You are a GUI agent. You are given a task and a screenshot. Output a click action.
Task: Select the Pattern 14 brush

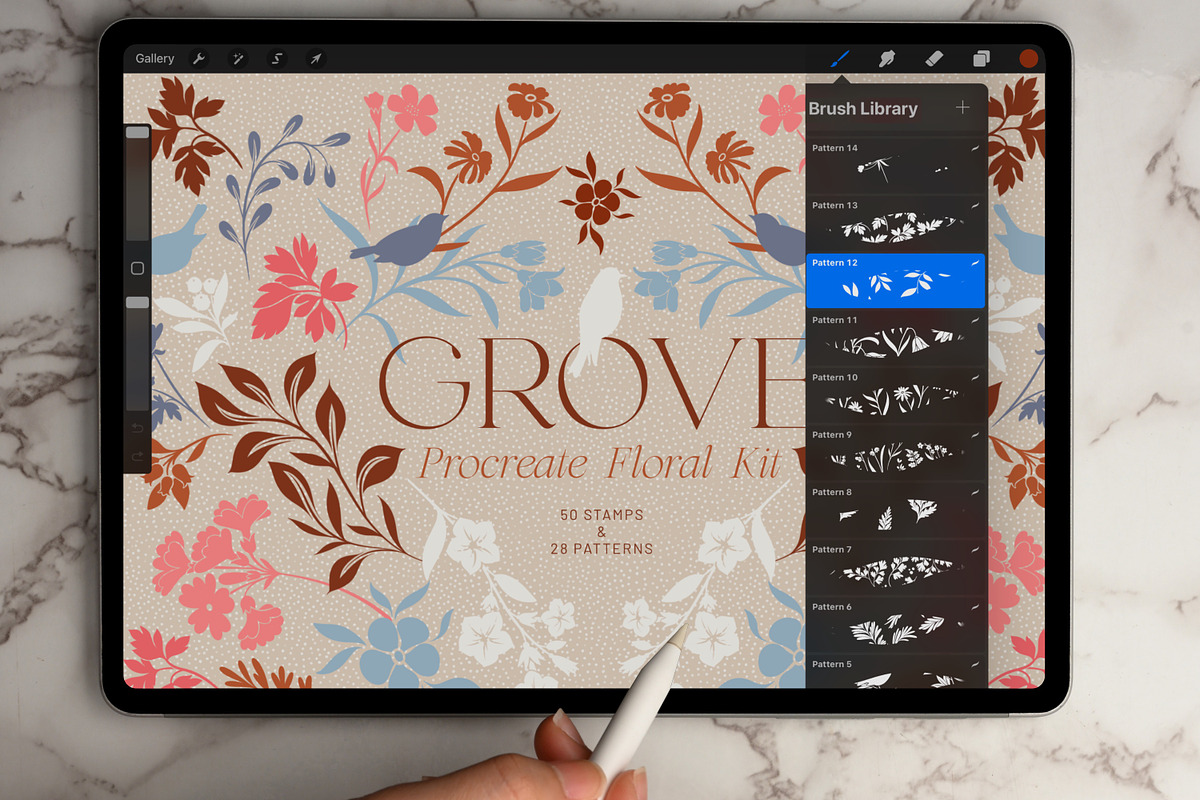[x=896, y=166]
